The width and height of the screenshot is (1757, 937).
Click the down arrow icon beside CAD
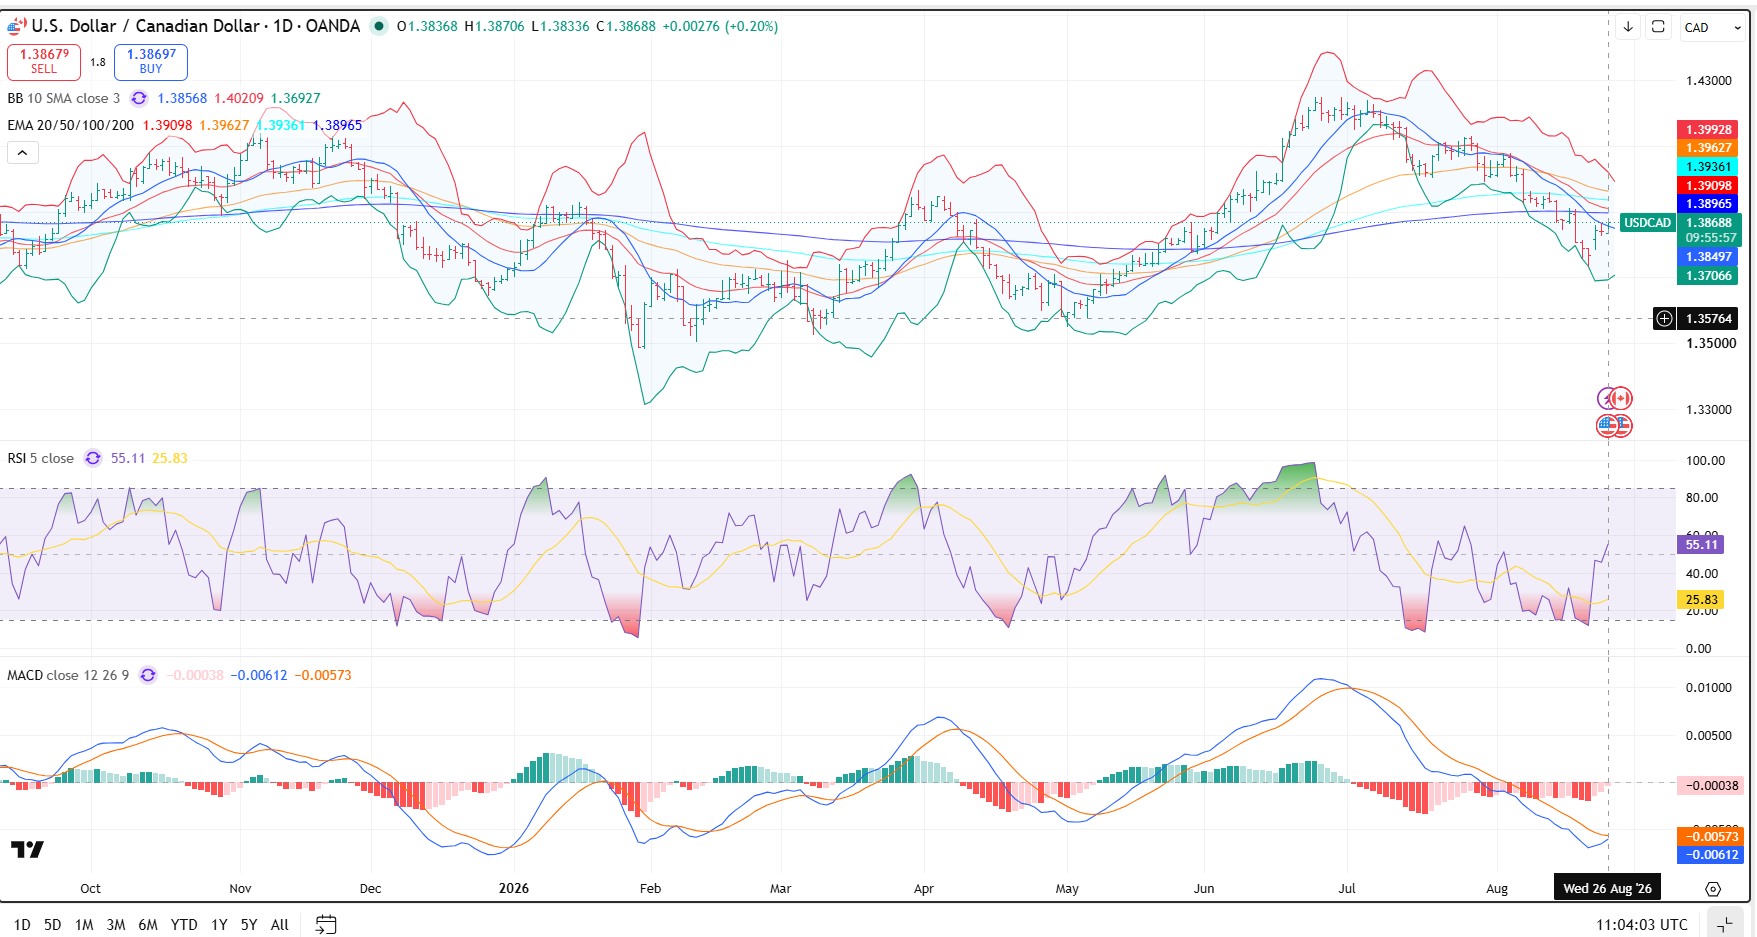point(1628,27)
